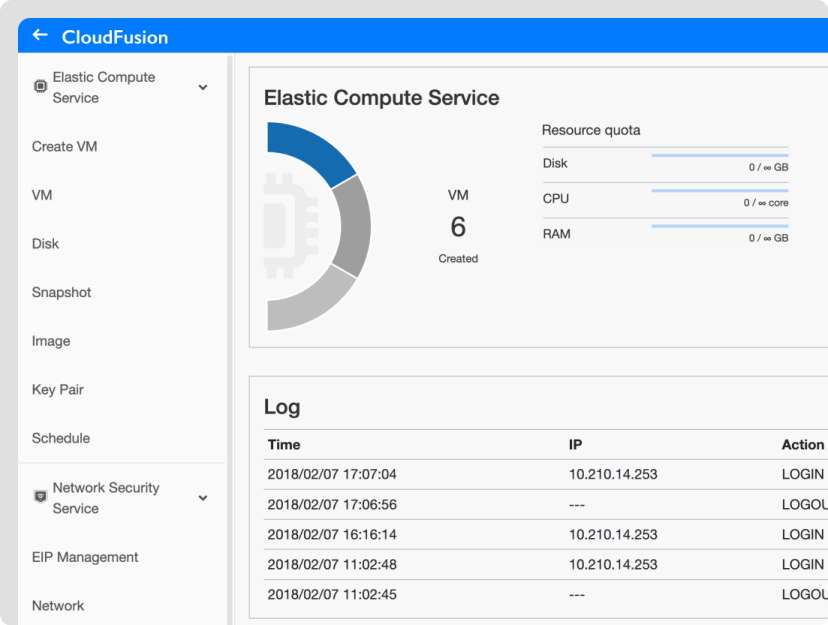Select Image from the sidebar
This screenshot has height=625, width=828.
[x=51, y=341]
